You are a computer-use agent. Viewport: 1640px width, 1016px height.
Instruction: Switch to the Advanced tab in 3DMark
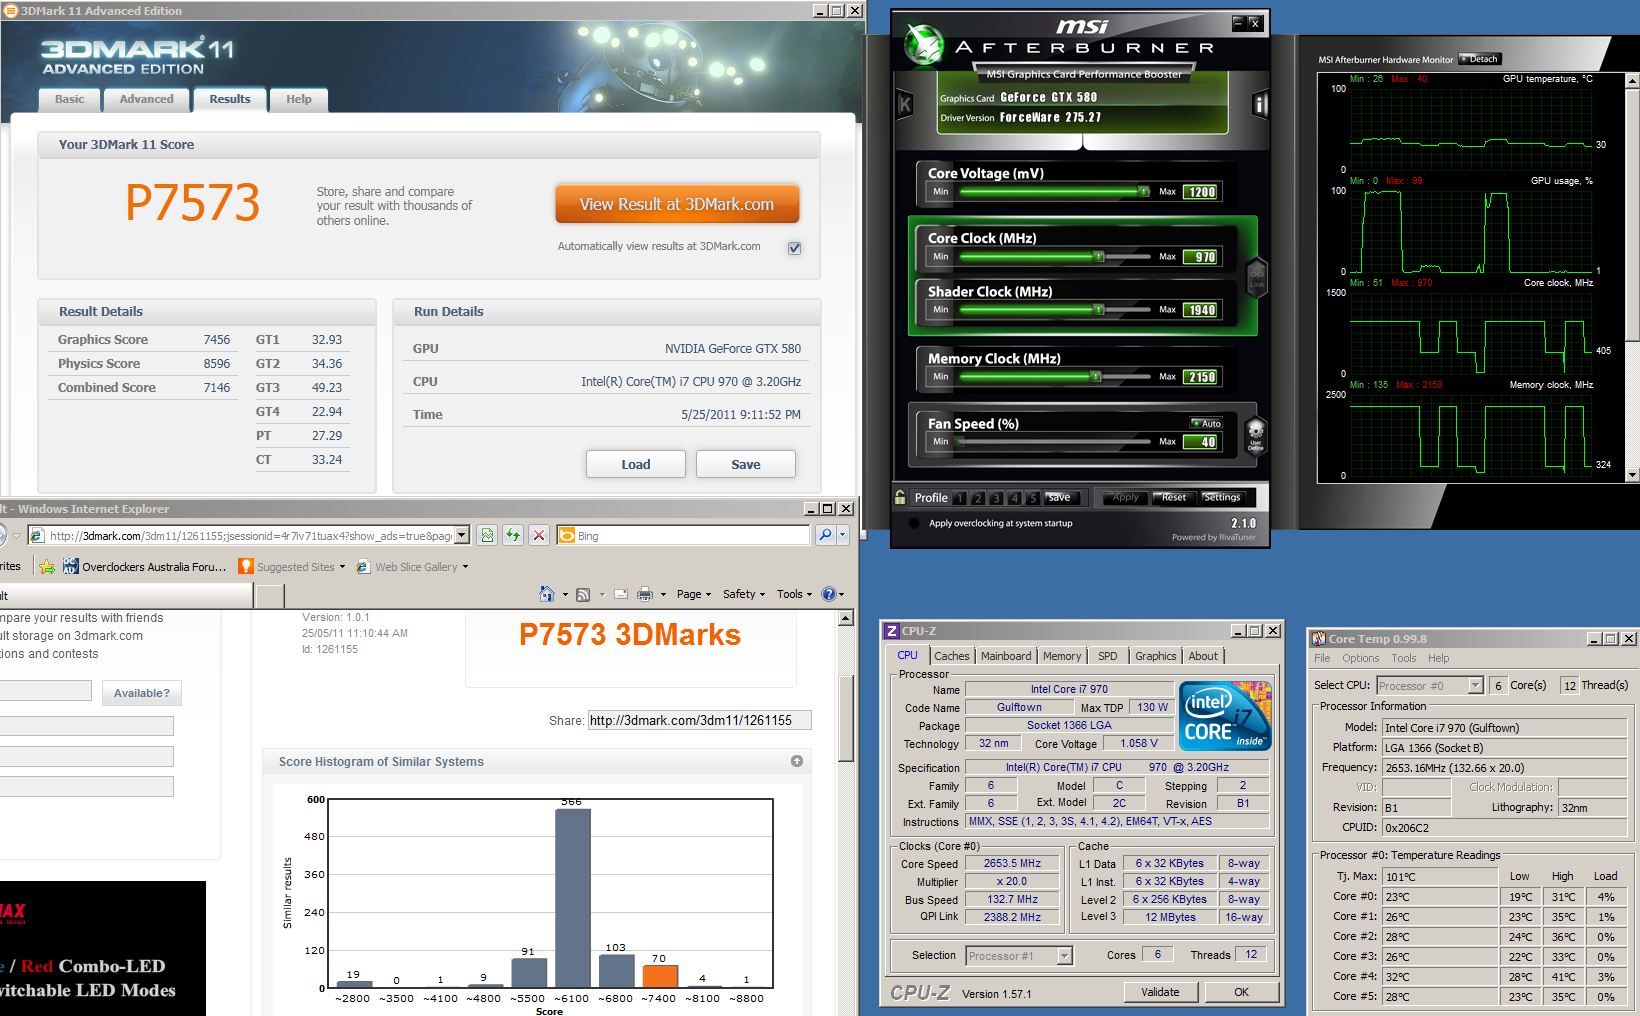pos(147,99)
